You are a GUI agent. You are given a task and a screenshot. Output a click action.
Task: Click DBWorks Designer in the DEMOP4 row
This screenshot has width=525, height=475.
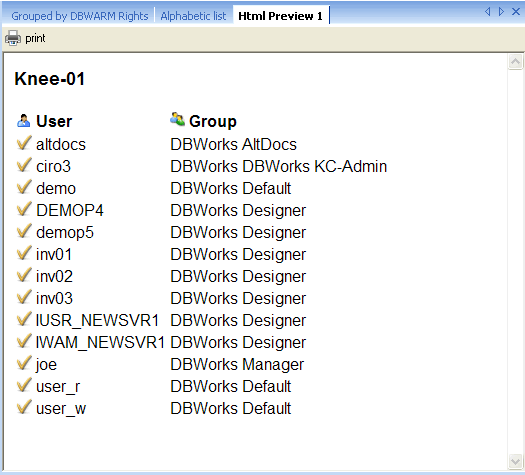click(238, 211)
